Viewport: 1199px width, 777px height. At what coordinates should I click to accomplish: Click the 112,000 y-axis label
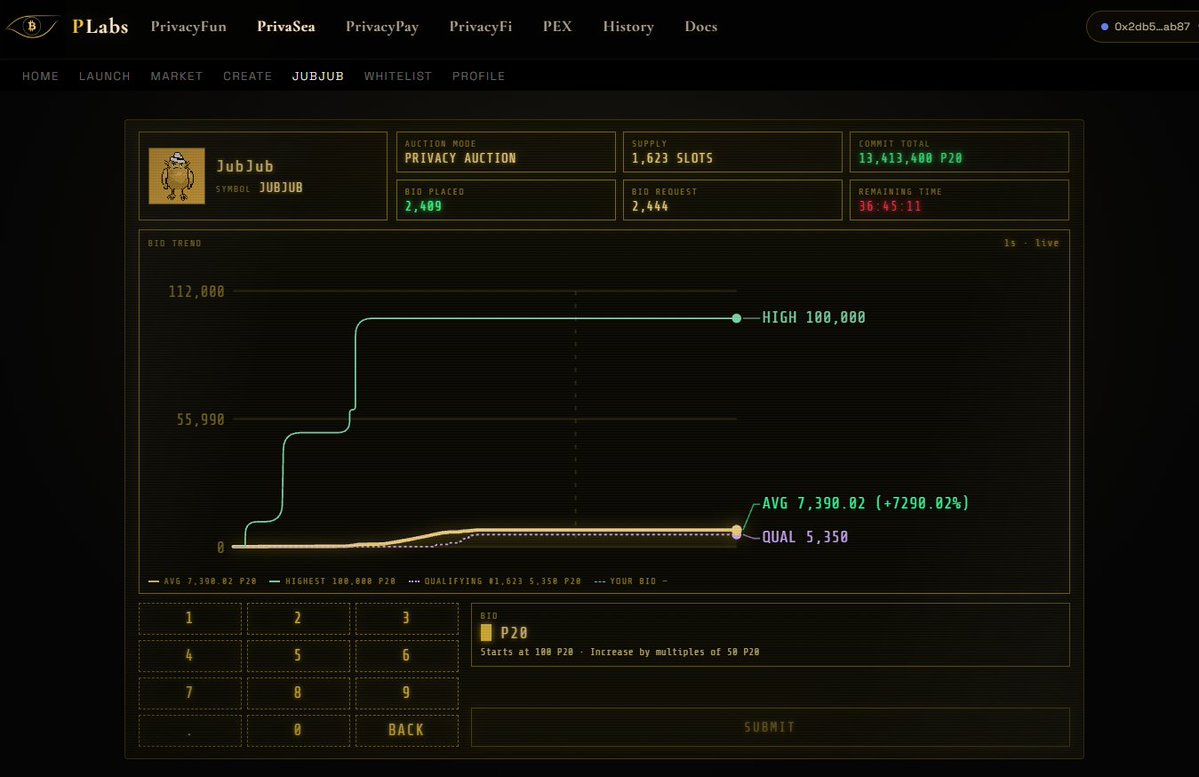click(x=197, y=291)
